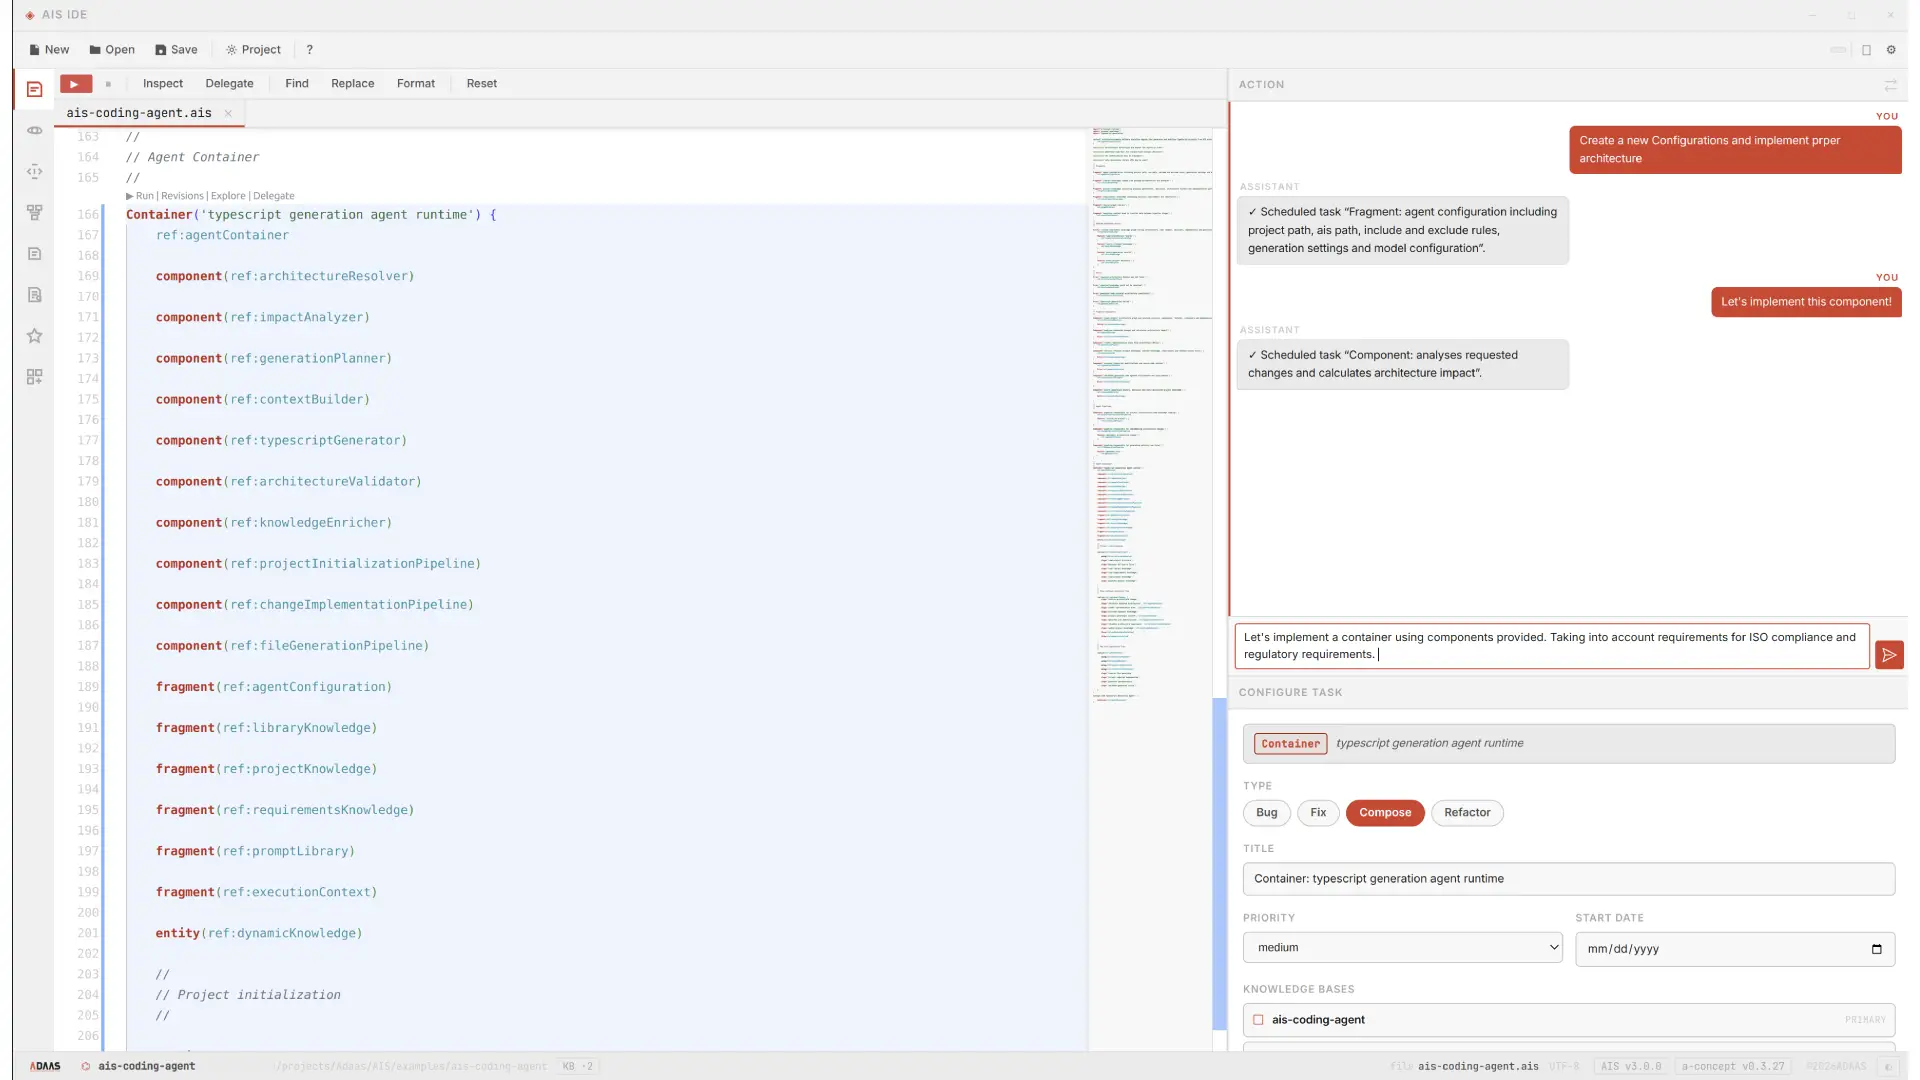Click the 'Create a new Configurations' chat message
The height and width of the screenshot is (1080, 1920).
tap(1735, 150)
